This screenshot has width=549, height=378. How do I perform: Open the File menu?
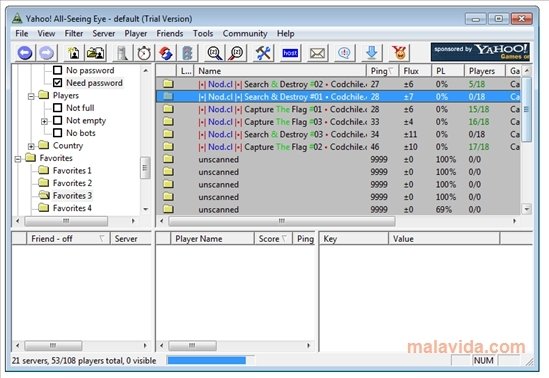click(22, 34)
